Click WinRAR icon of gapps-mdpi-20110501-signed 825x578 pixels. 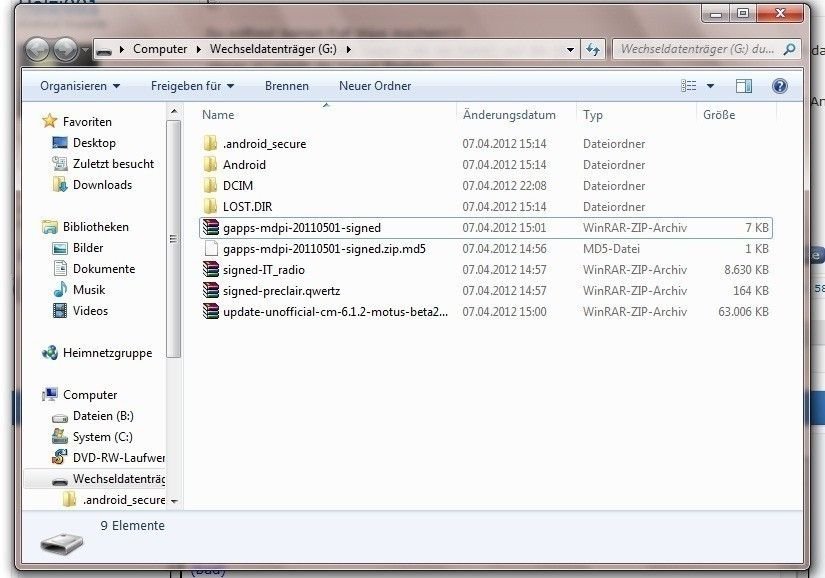point(211,227)
